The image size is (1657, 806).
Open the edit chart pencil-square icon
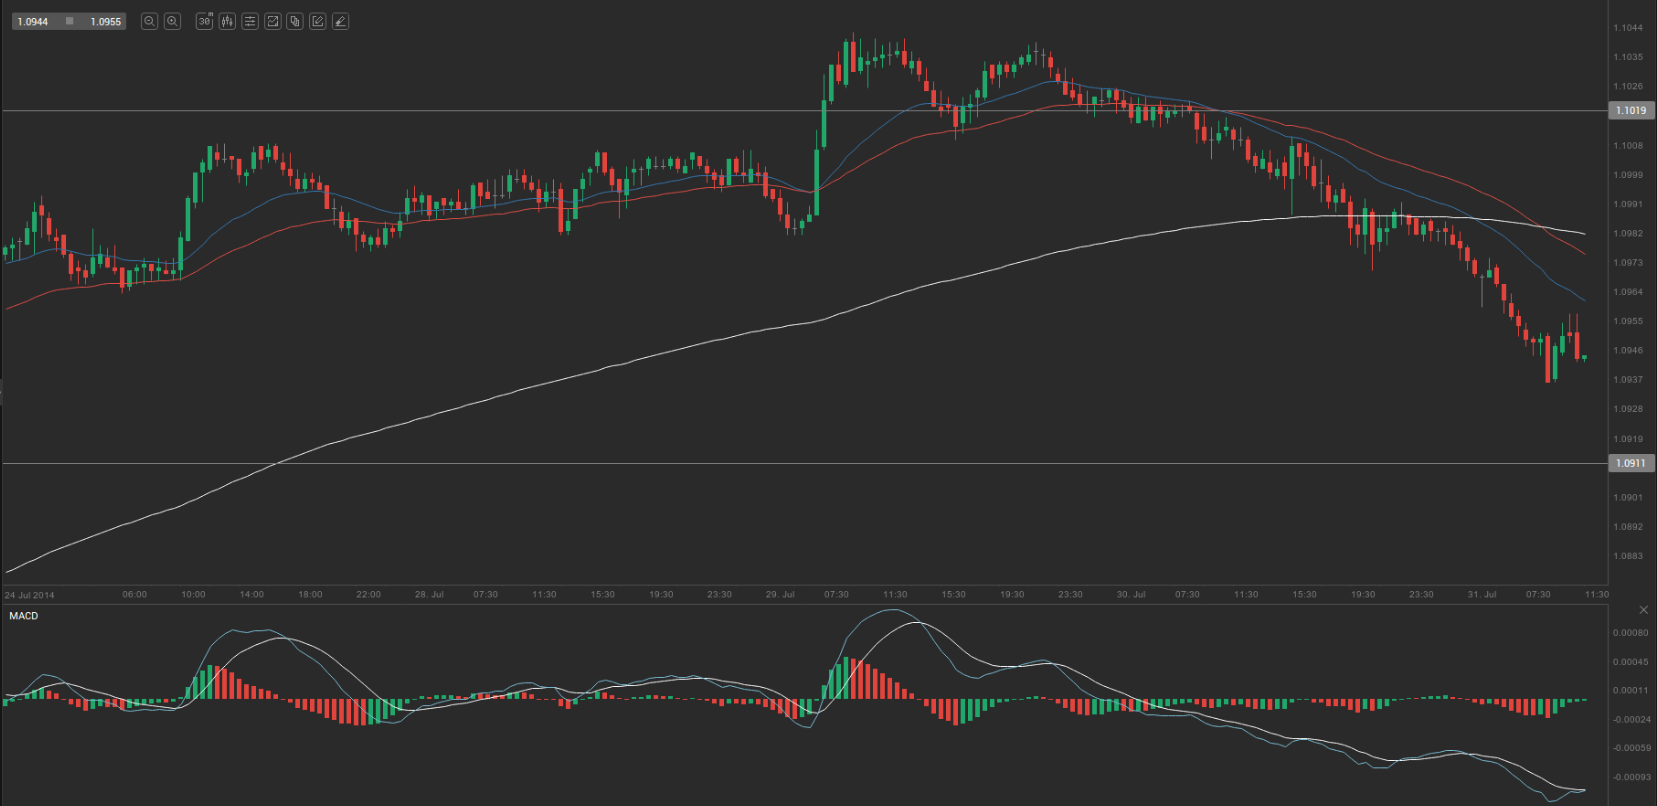pyautogui.click(x=317, y=21)
